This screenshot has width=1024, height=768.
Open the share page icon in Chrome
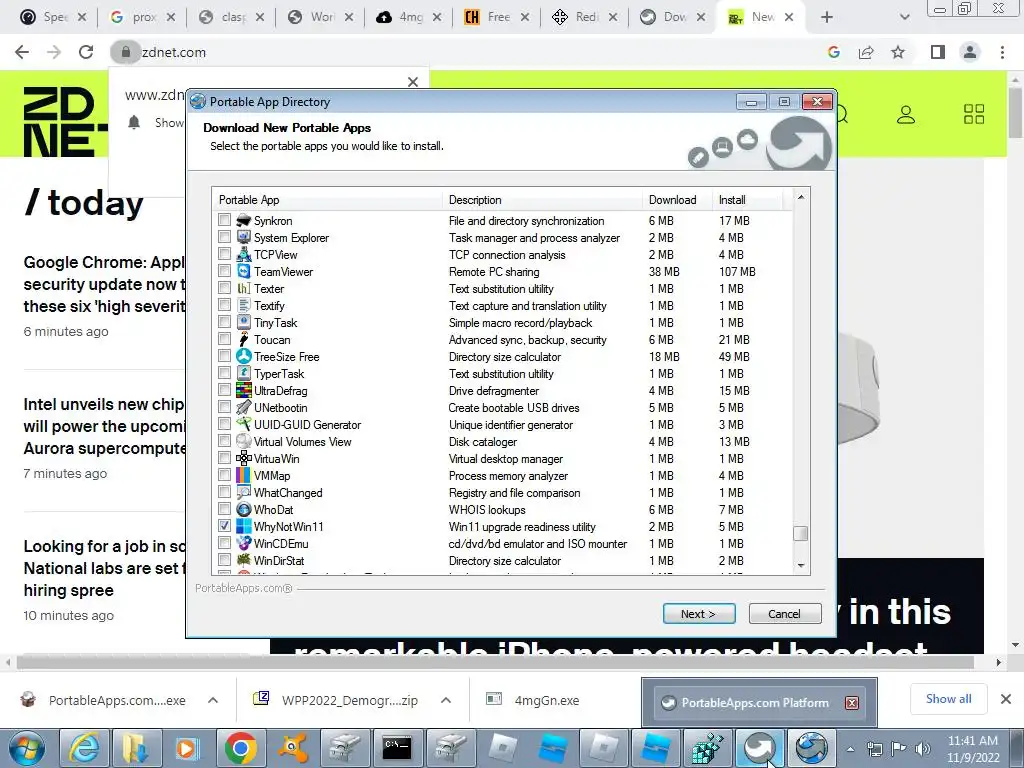[866, 52]
